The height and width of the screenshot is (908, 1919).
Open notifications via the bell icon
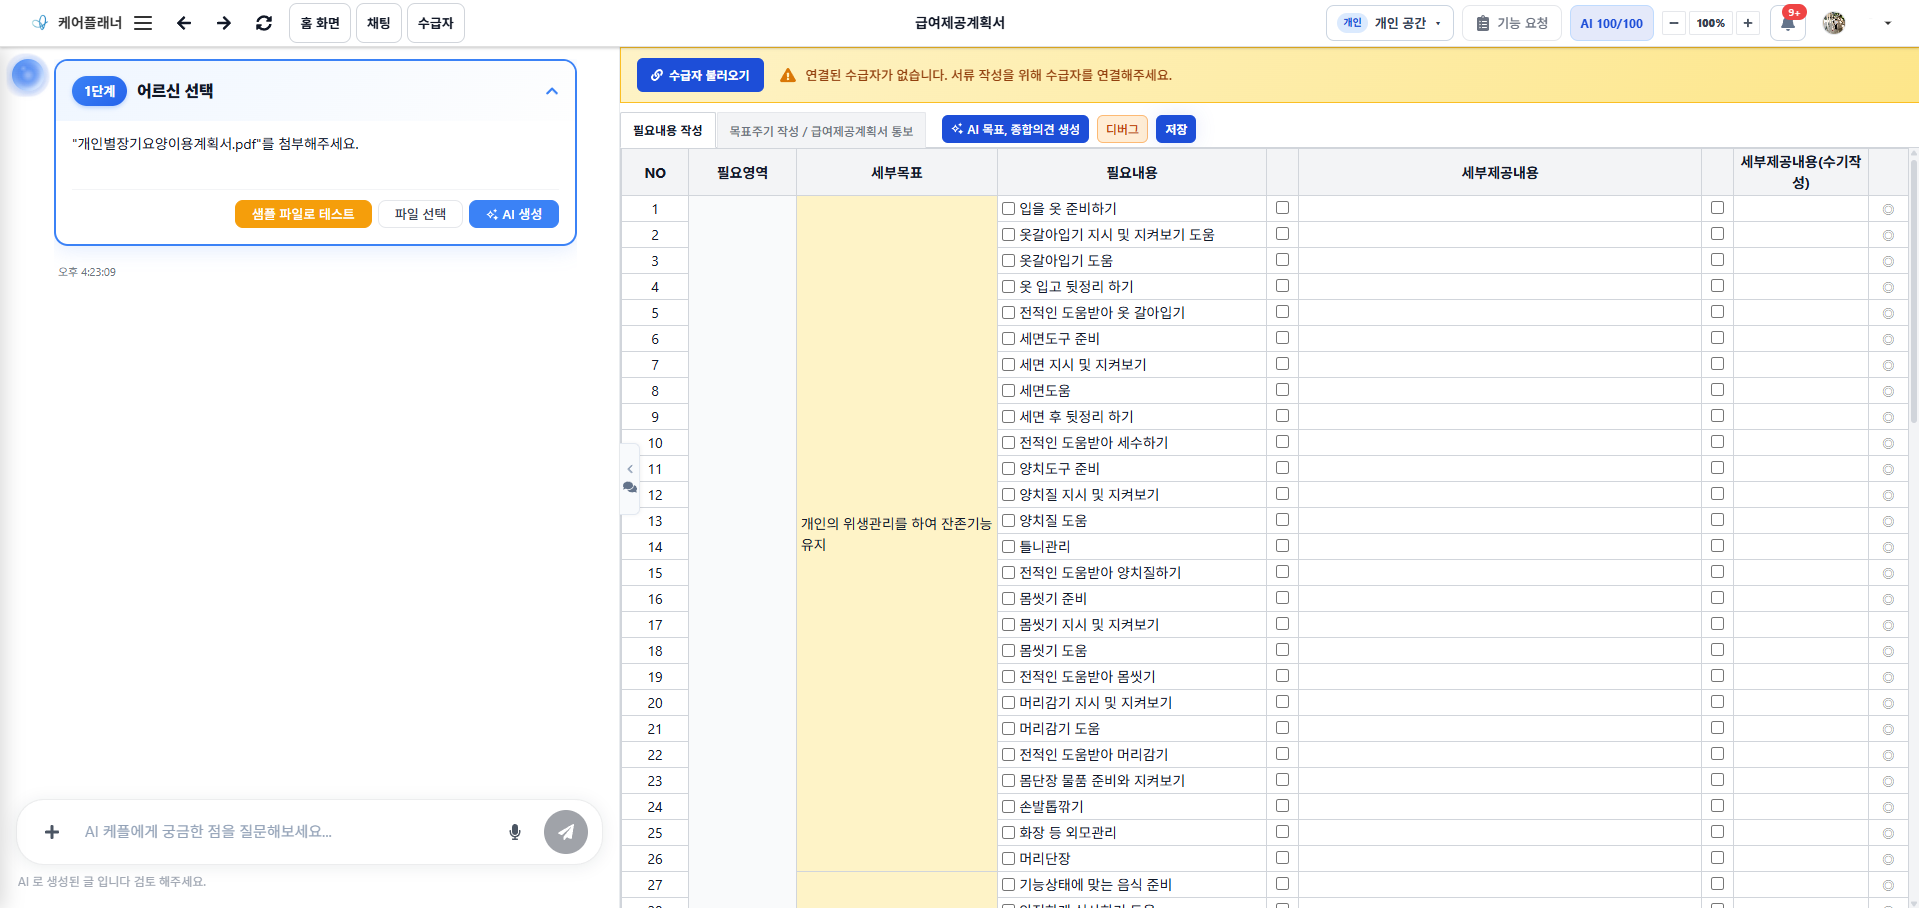tap(1788, 23)
